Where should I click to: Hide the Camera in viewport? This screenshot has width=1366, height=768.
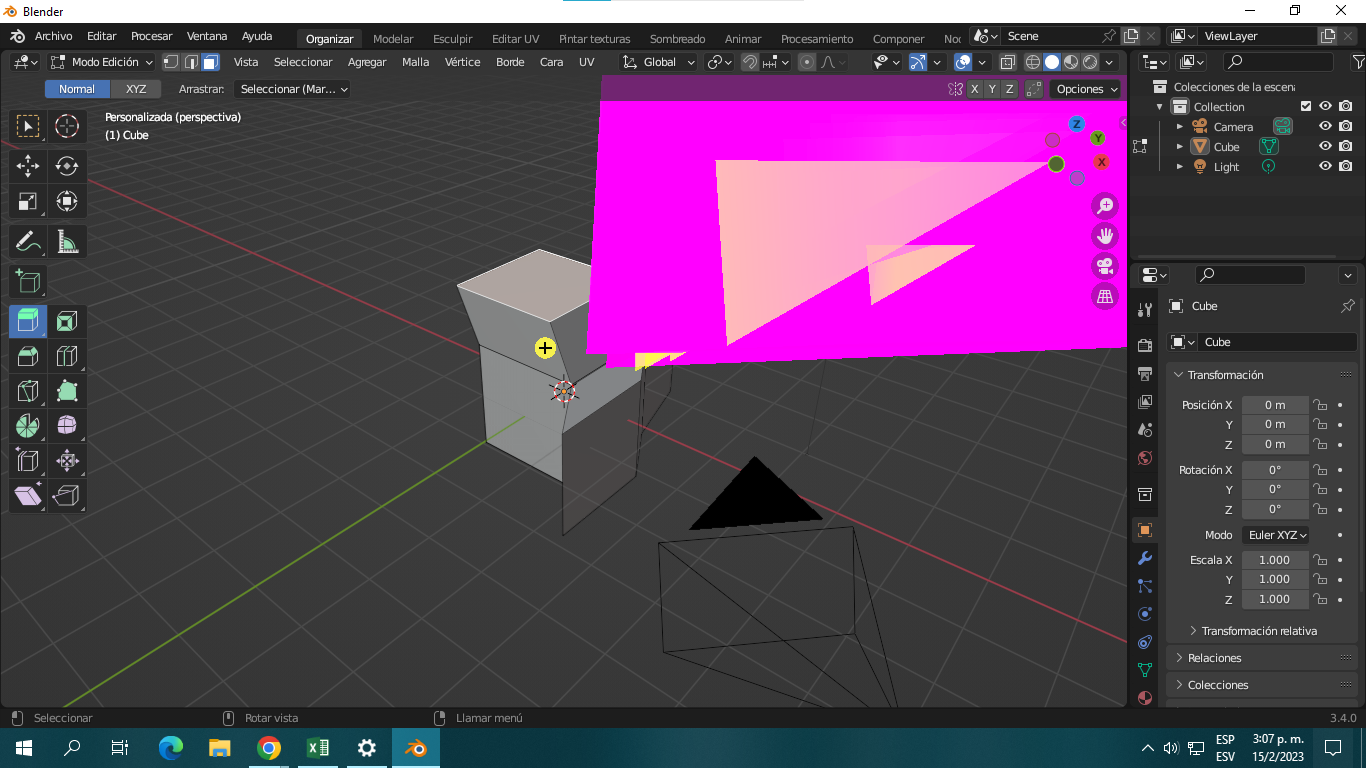1325,126
